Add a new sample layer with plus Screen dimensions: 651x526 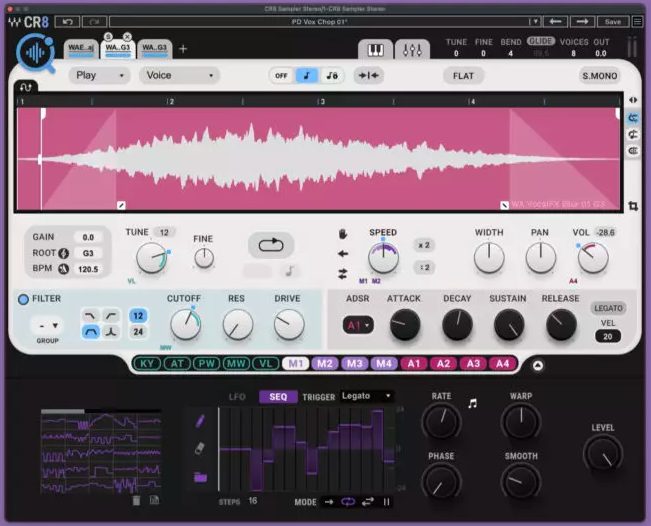[x=183, y=49]
